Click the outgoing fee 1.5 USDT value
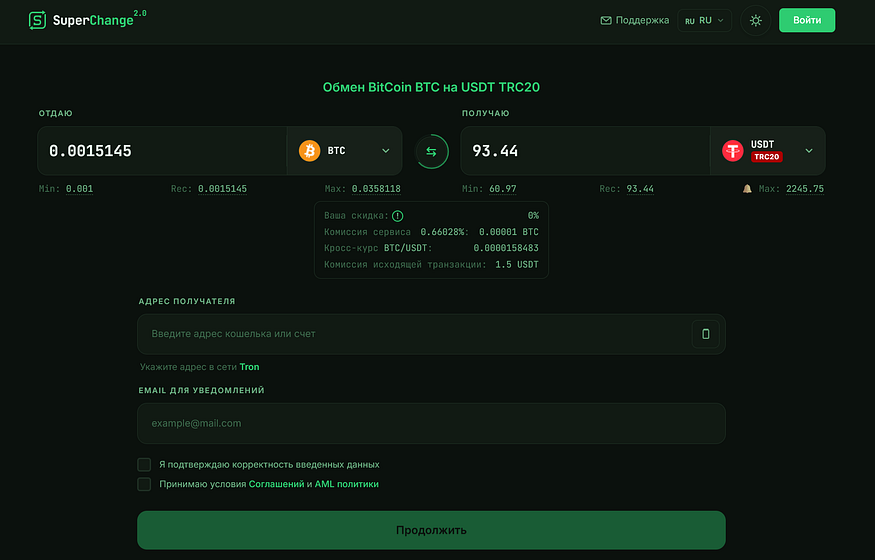The image size is (875, 560). point(517,265)
